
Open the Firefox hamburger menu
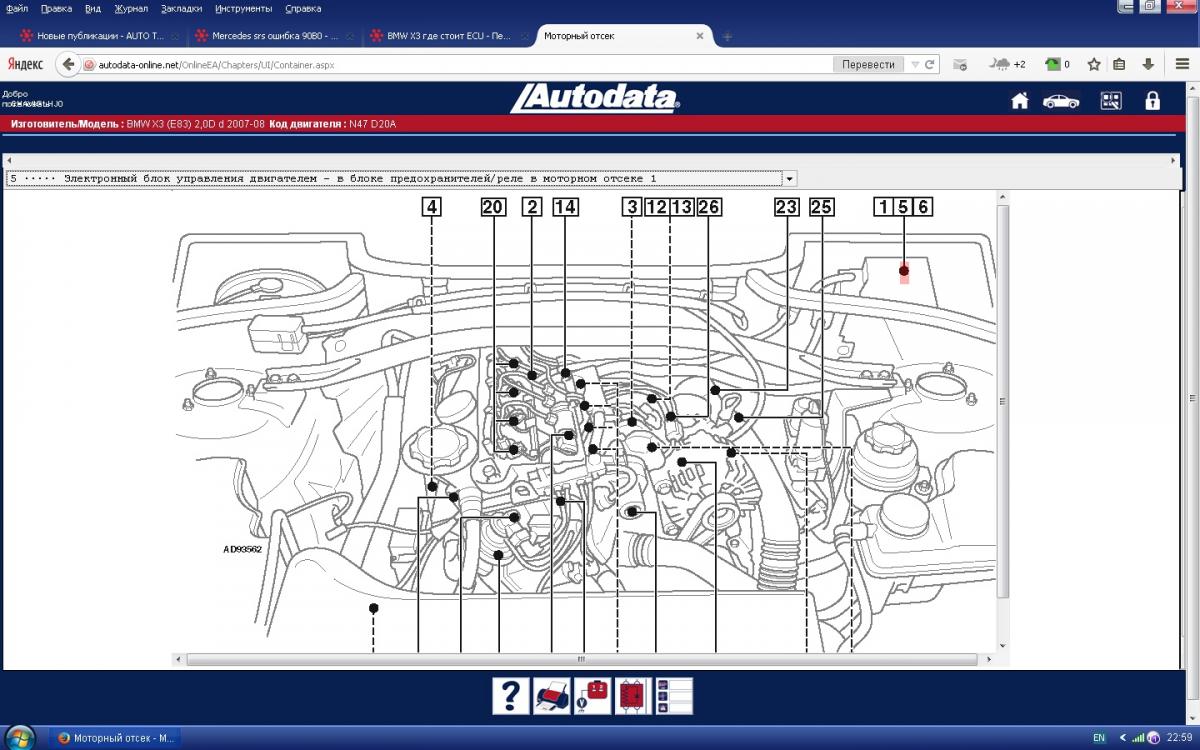1183,64
